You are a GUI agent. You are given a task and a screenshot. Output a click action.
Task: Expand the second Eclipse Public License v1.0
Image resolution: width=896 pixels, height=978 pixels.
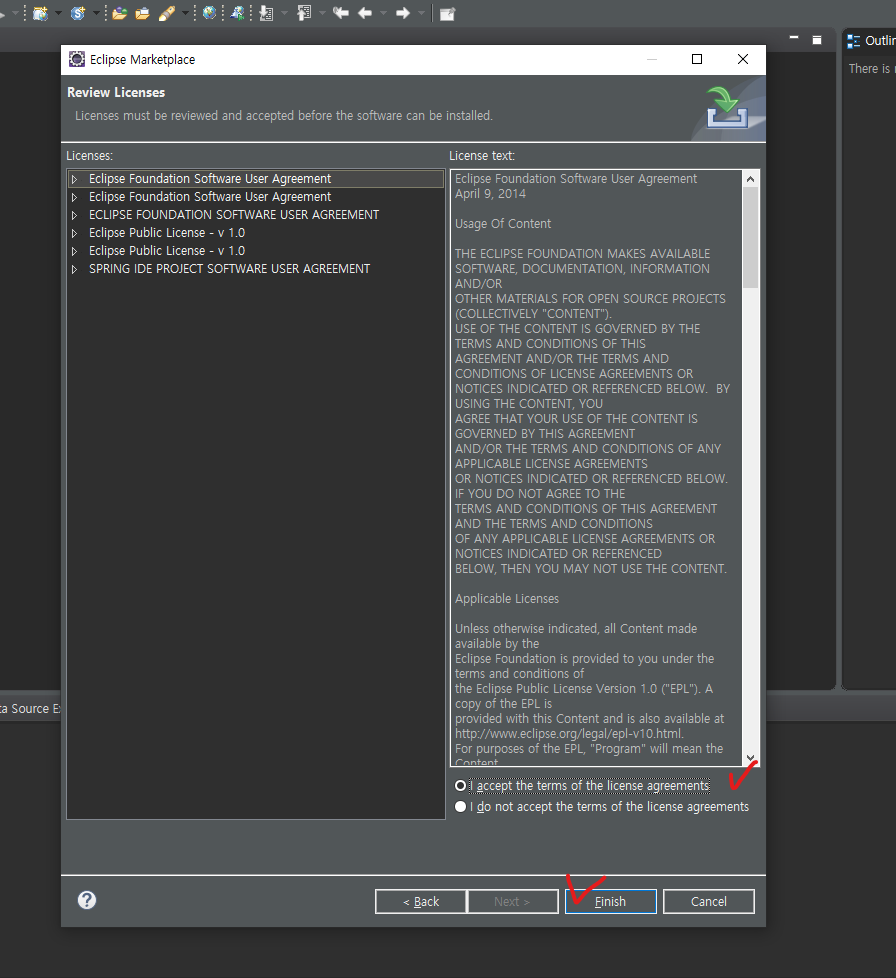click(x=74, y=251)
